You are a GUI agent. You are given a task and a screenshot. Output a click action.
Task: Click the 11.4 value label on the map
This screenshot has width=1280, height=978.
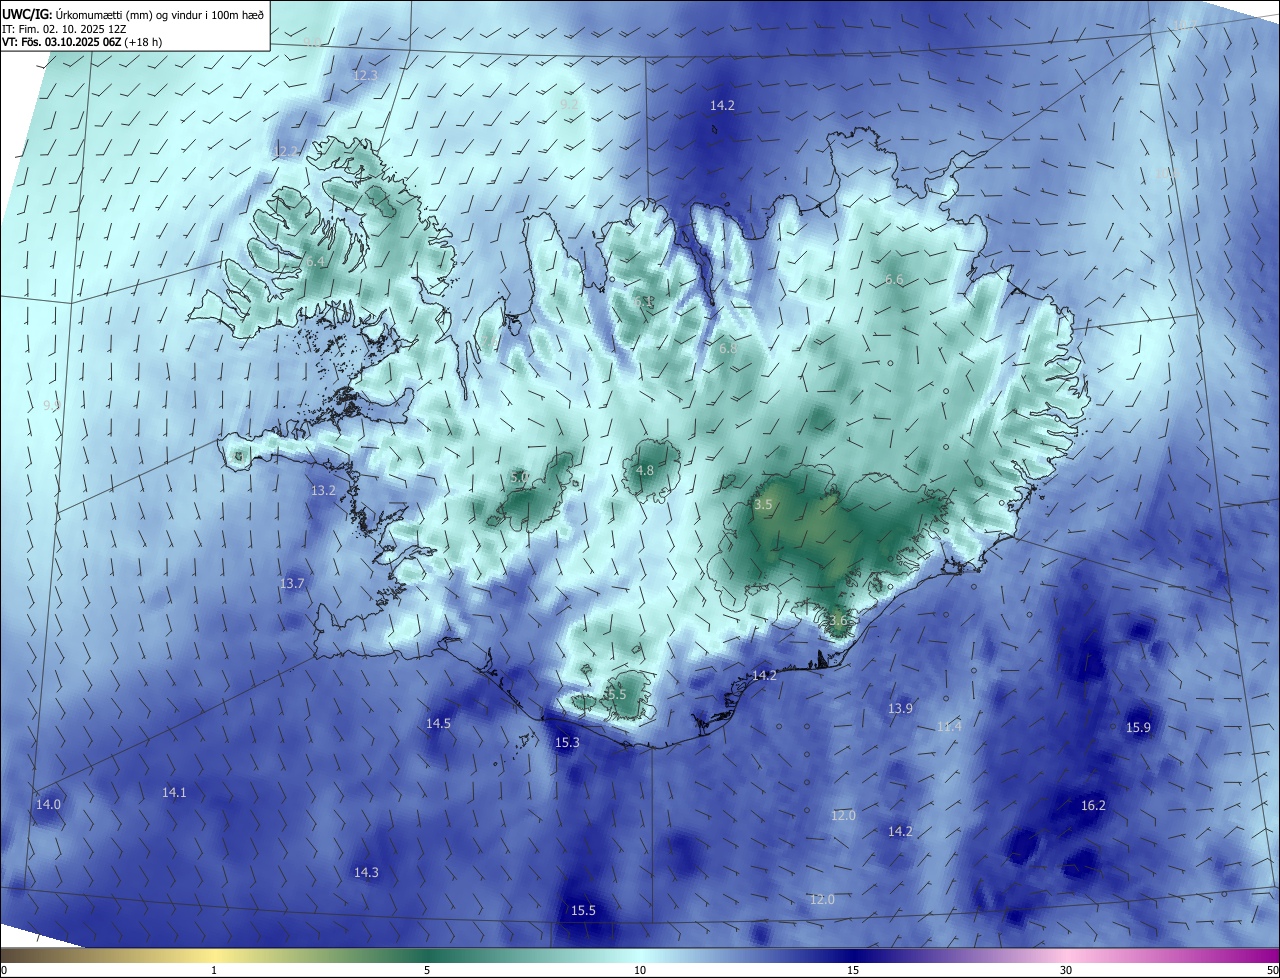[949, 726]
